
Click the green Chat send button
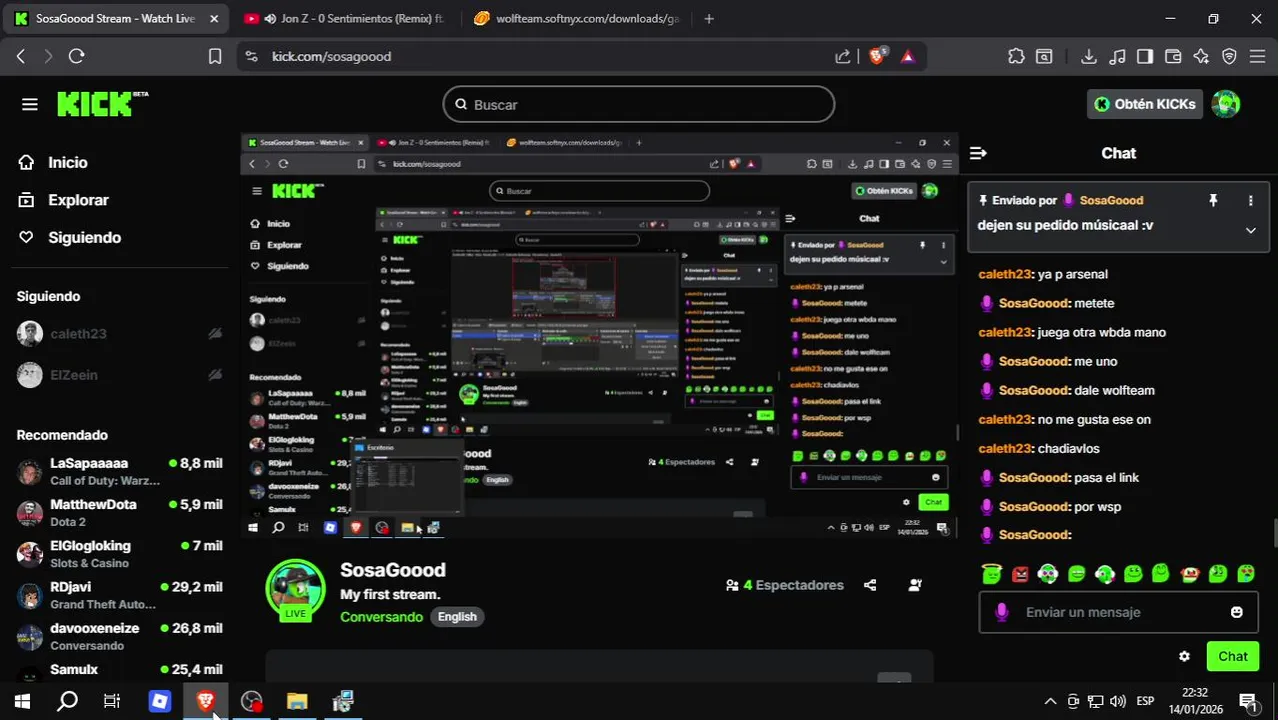[1232, 656]
